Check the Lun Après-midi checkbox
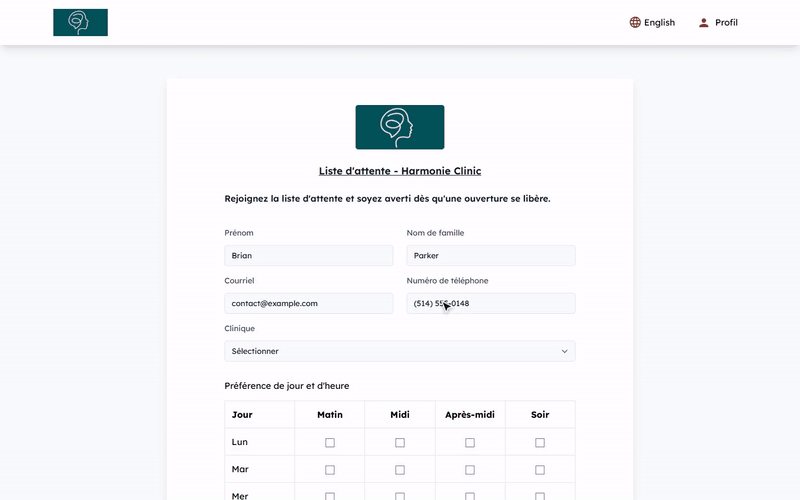 pyautogui.click(x=470, y=443)
